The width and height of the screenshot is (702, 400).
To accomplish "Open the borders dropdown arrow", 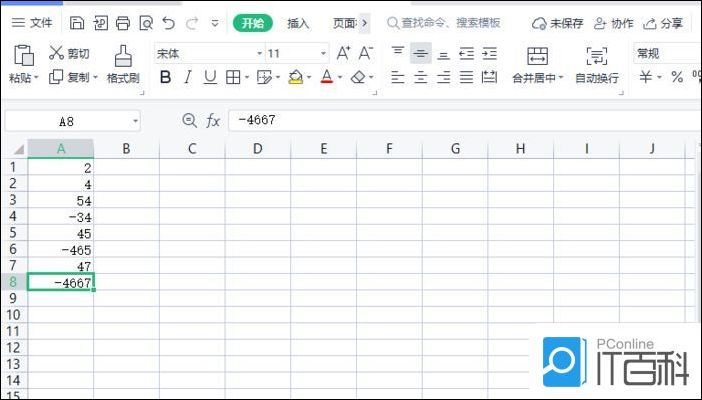I will point(247,78).
